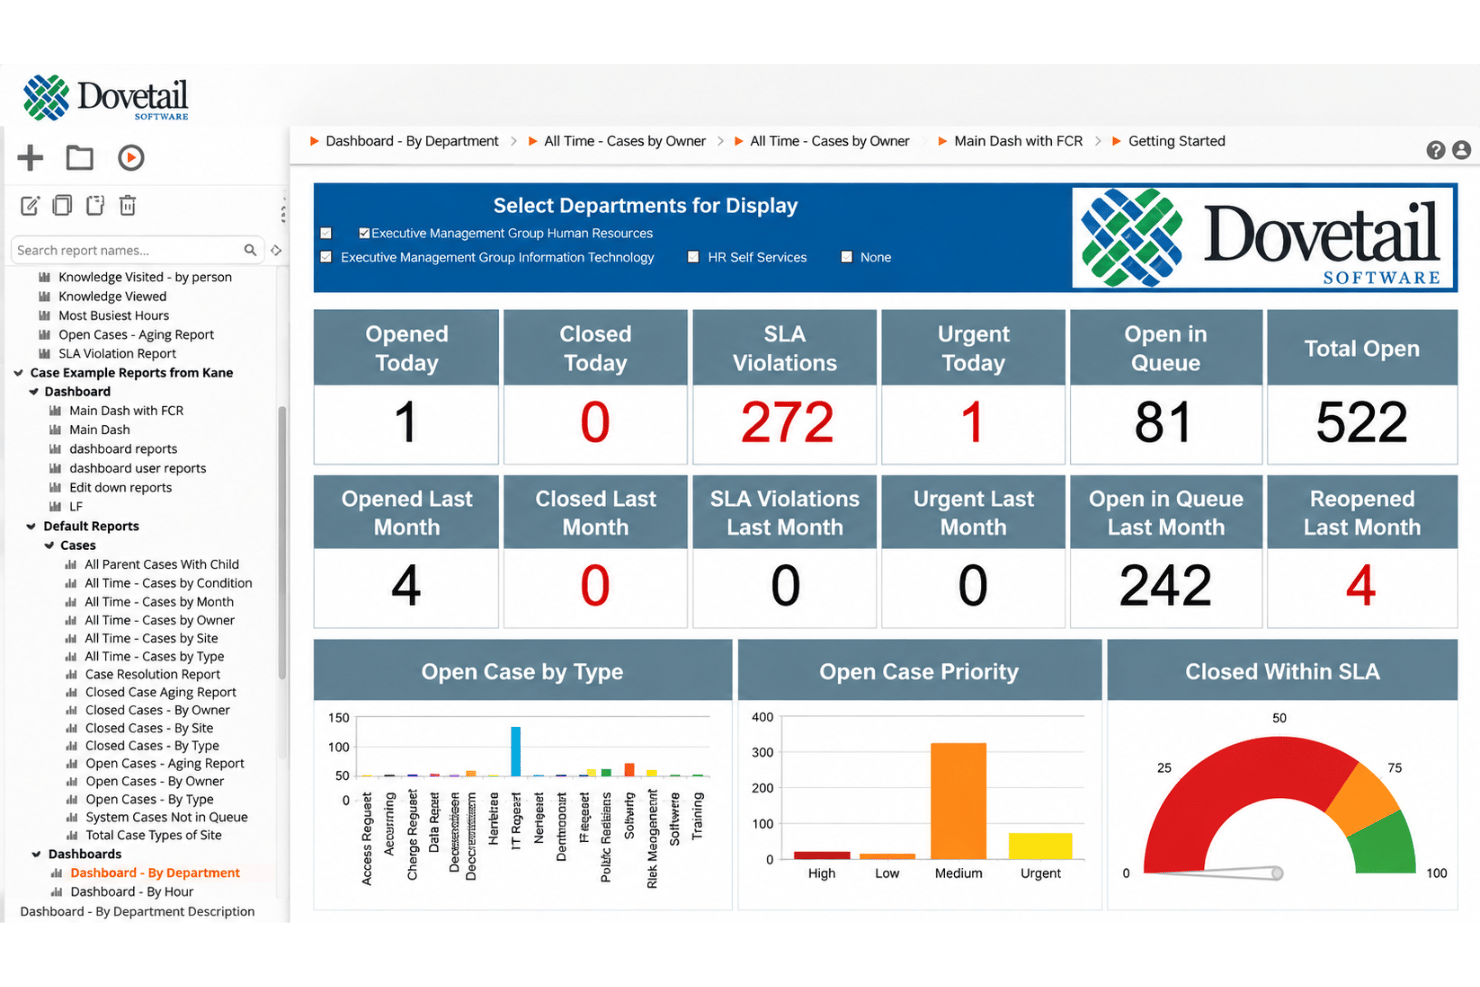Click the left panel vertical scrollbar
Screen dimensions: 1480x987
(282, 544)
